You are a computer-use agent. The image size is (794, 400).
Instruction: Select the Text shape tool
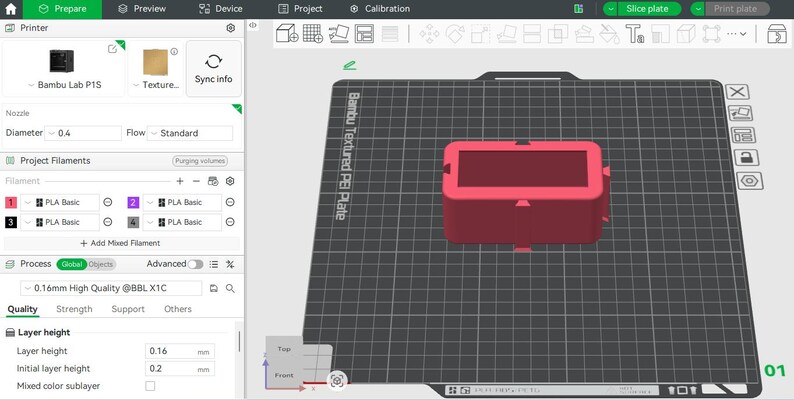point(635,34)
